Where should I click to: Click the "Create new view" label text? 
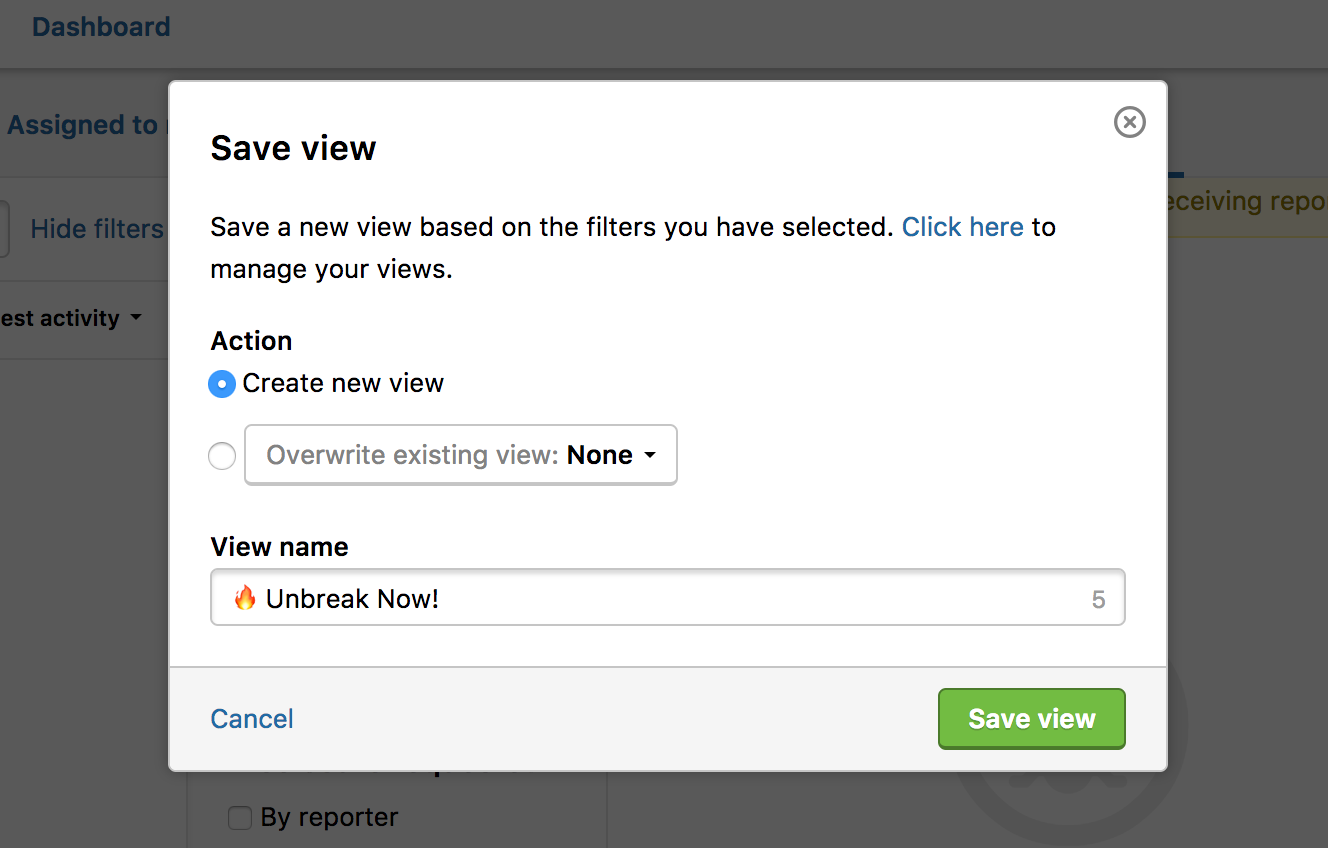coord(343,384)
